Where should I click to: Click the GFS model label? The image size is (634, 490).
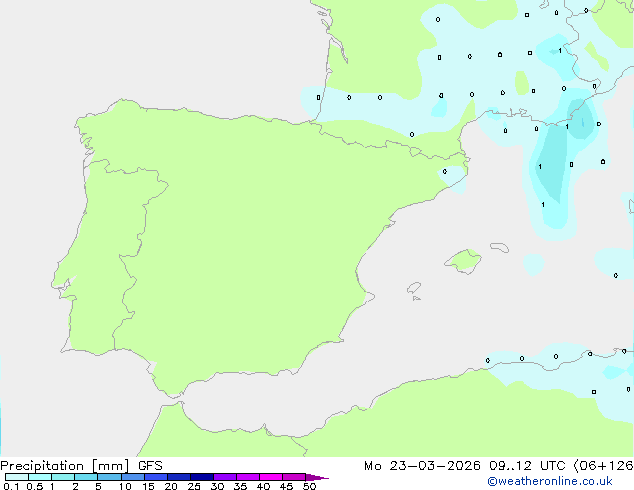(150, 466)
